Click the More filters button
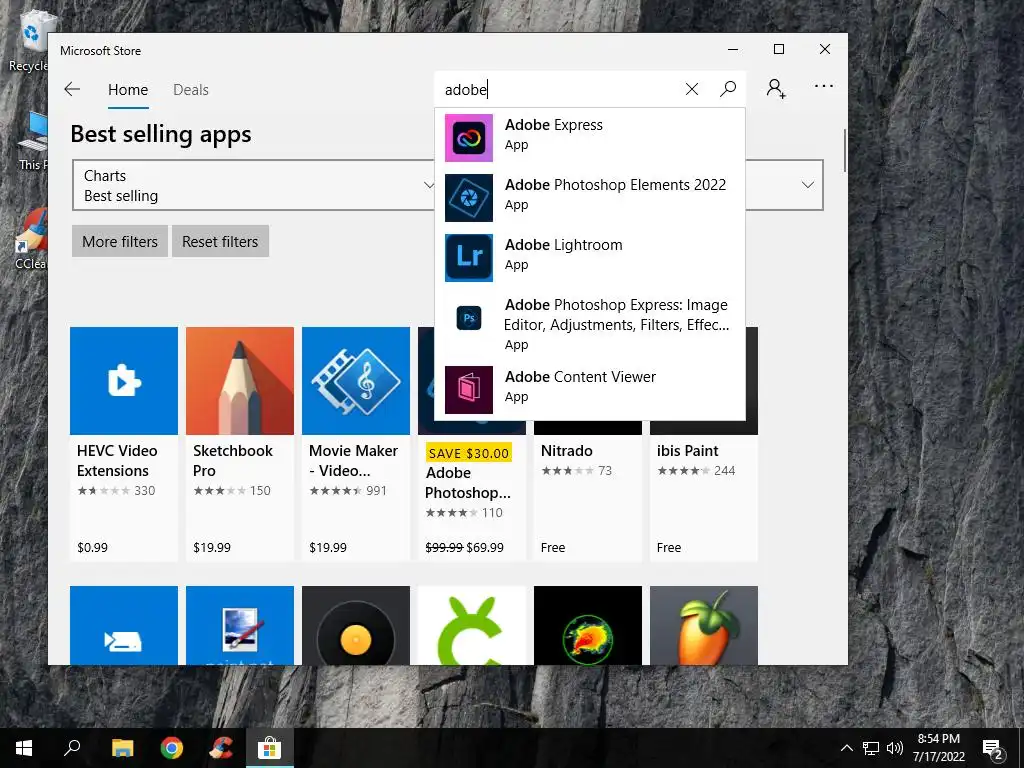 click(120, 242)
